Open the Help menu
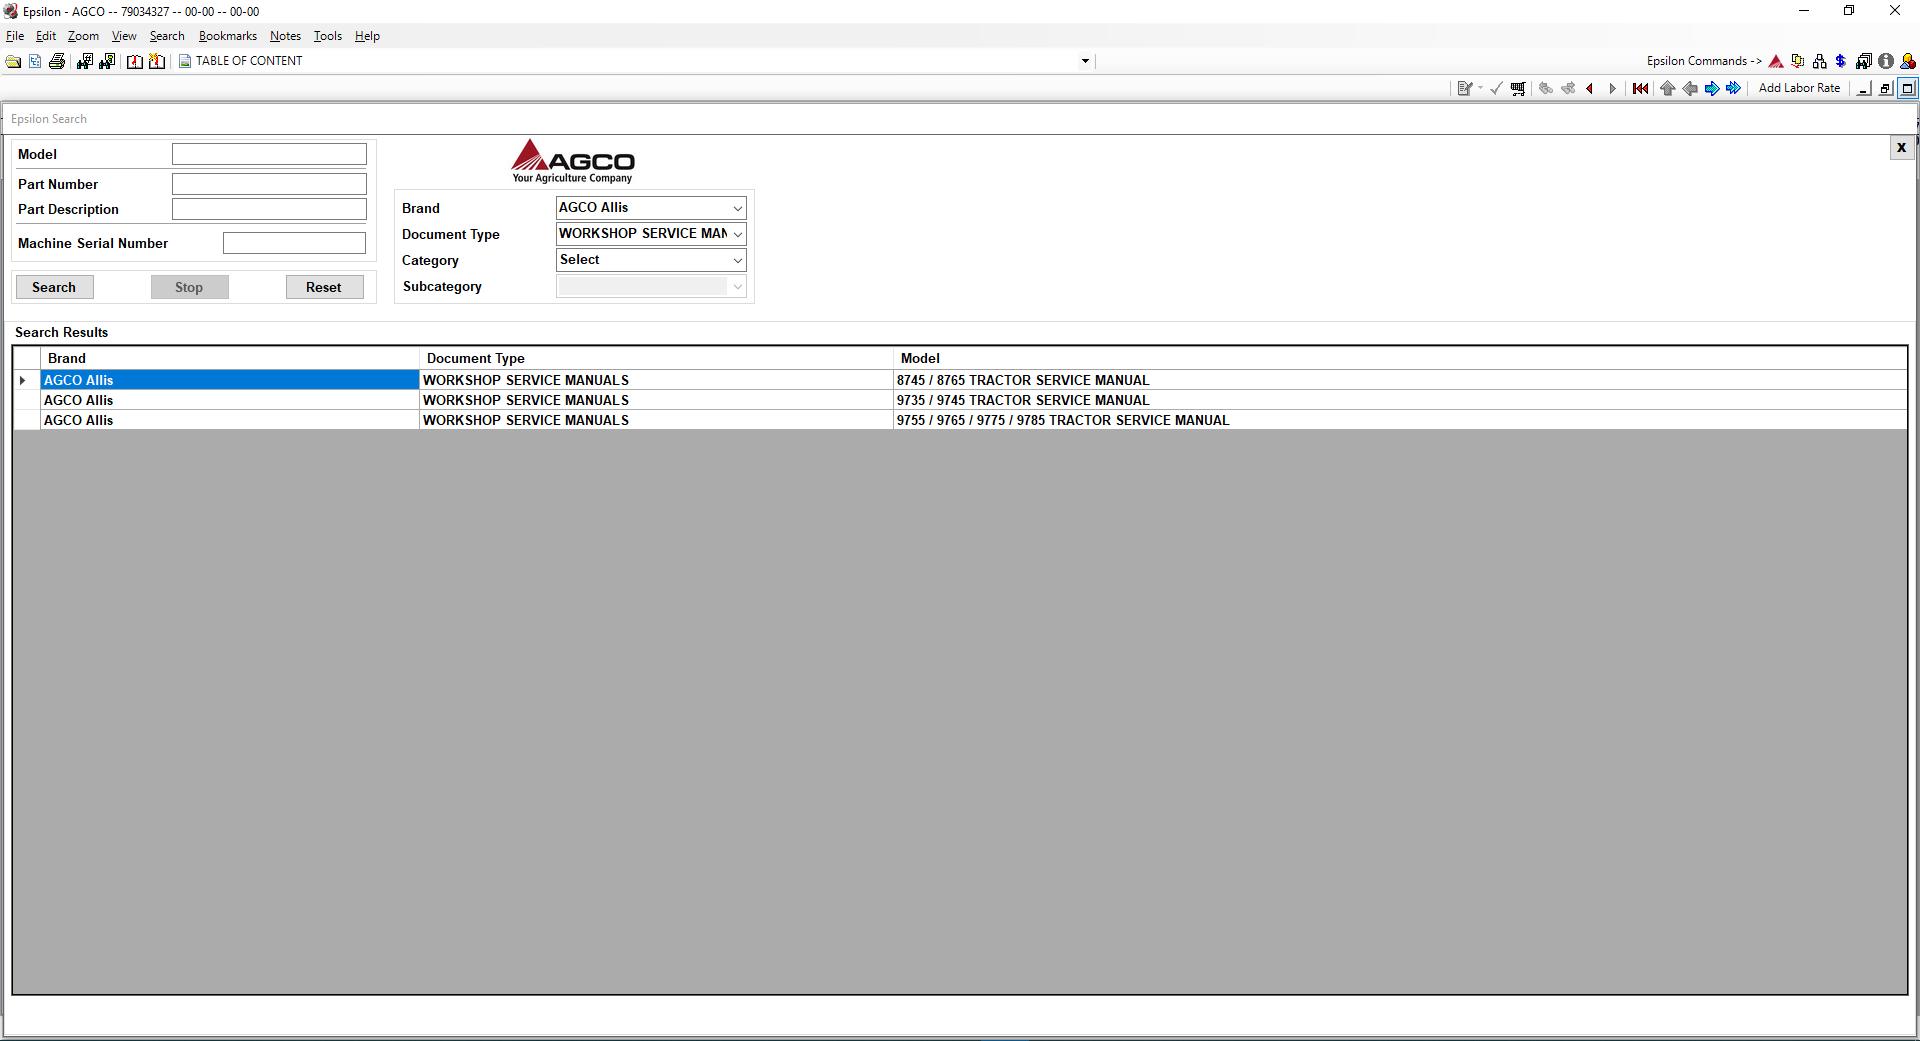The width and height of the screenshot is (1920, 1041). pyautogui.click(x=367, y=36)
